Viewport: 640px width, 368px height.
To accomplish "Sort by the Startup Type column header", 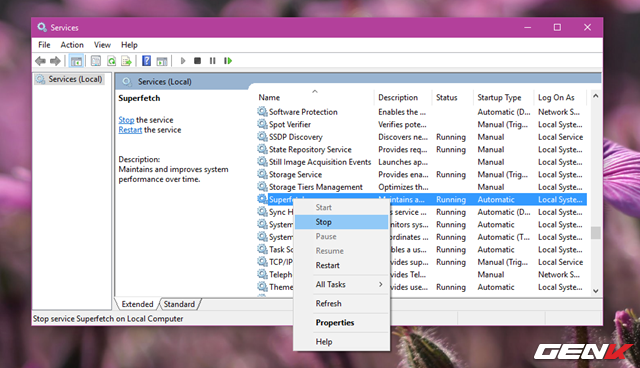I will [503, 98].
